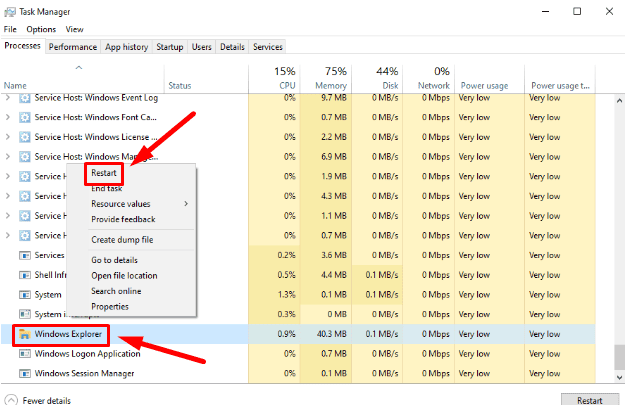Expand Service Host: Windows License row
This screenshot has height=405, width=626.
click(8, 137)
